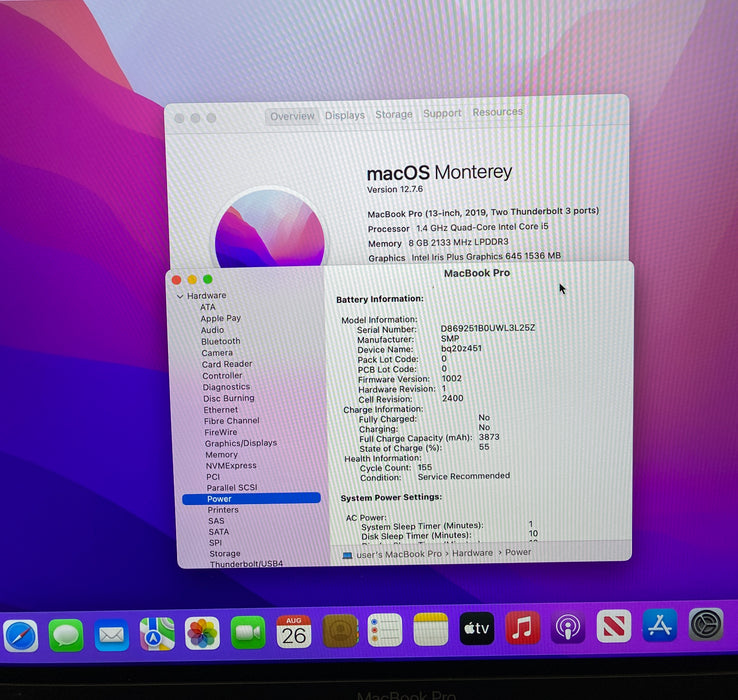Open Reminders app in Dock
This screenshot has width=738, height=700.
[x=385, y=630]
